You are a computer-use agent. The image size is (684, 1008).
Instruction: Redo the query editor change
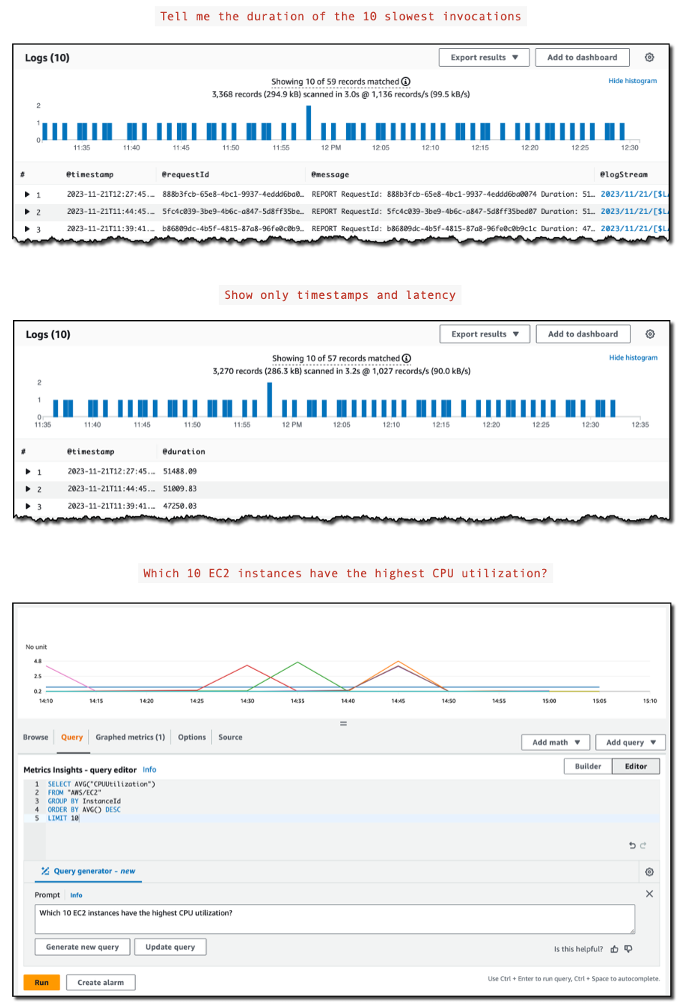pyautogui.click(x=643, y=845)
